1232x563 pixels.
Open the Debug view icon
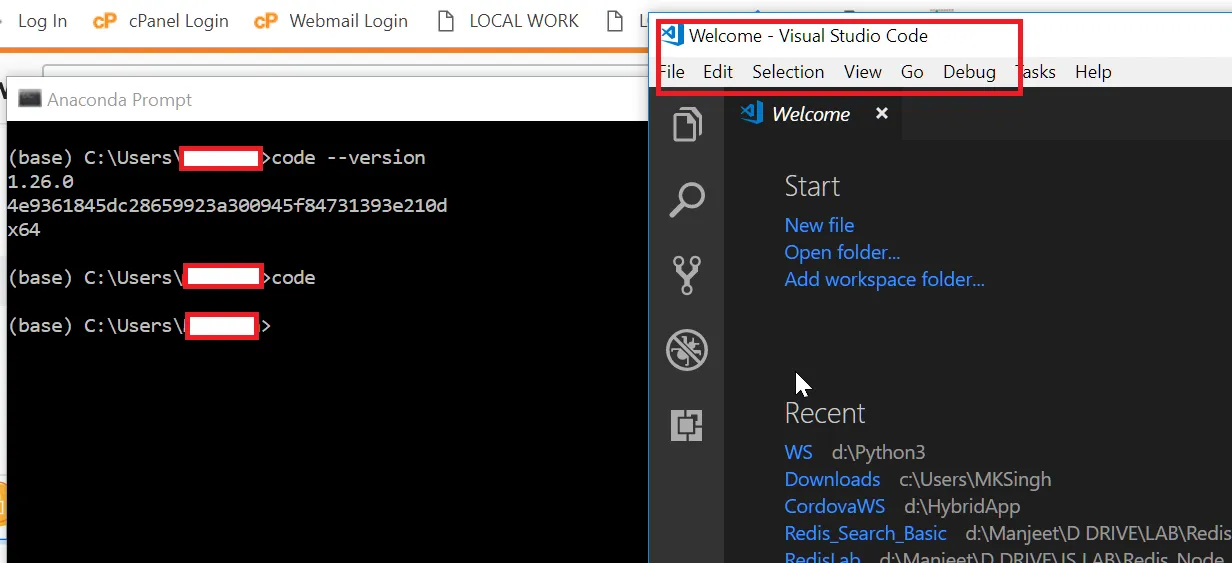(687, 350)
